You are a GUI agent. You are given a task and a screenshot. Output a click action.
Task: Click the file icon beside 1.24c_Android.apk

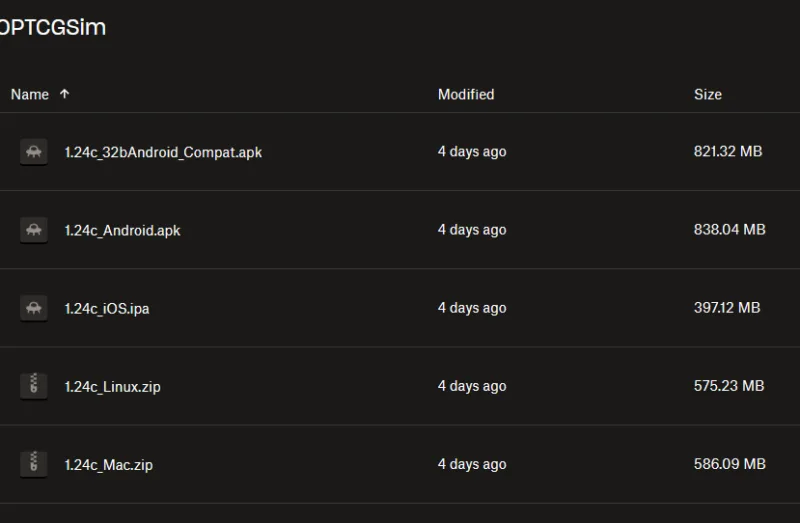point(34,230)
